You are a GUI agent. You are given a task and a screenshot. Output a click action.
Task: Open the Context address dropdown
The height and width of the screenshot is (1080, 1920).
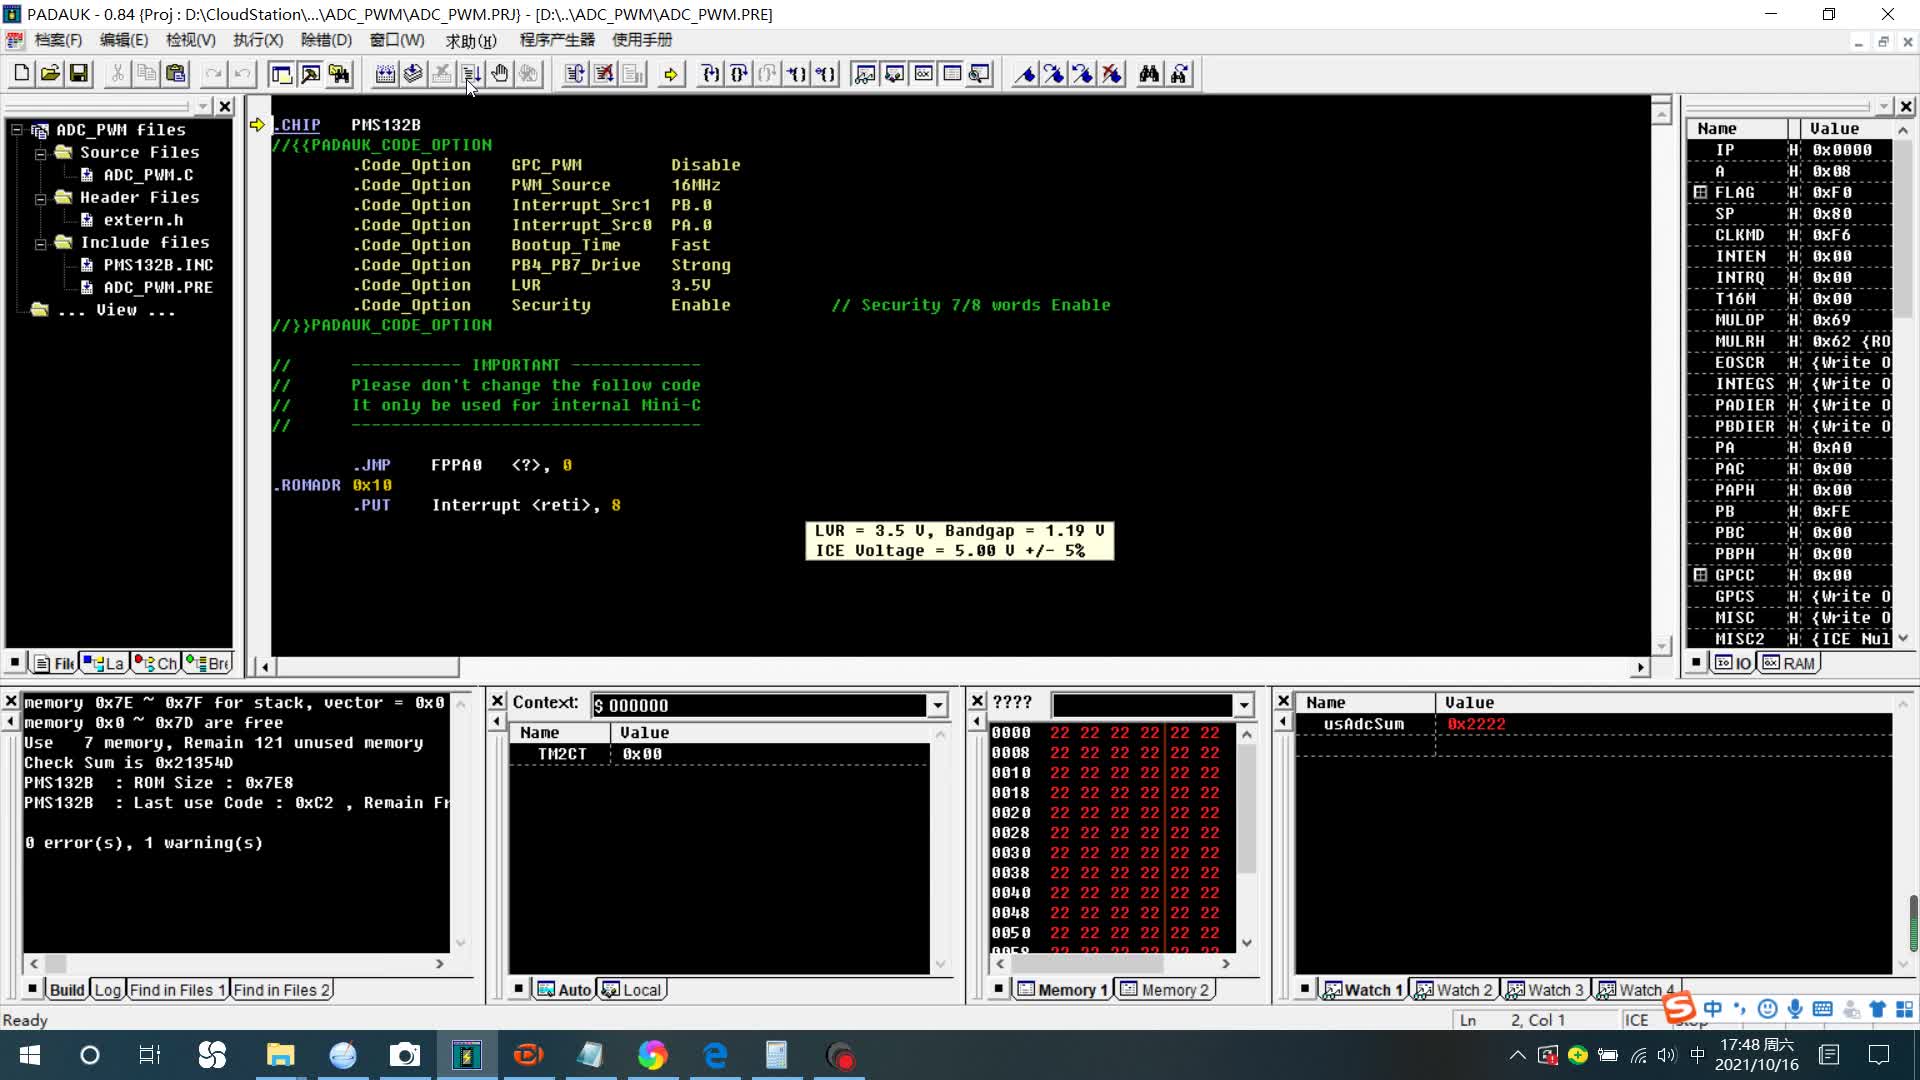pyautogui.click(x=936, y=705)
